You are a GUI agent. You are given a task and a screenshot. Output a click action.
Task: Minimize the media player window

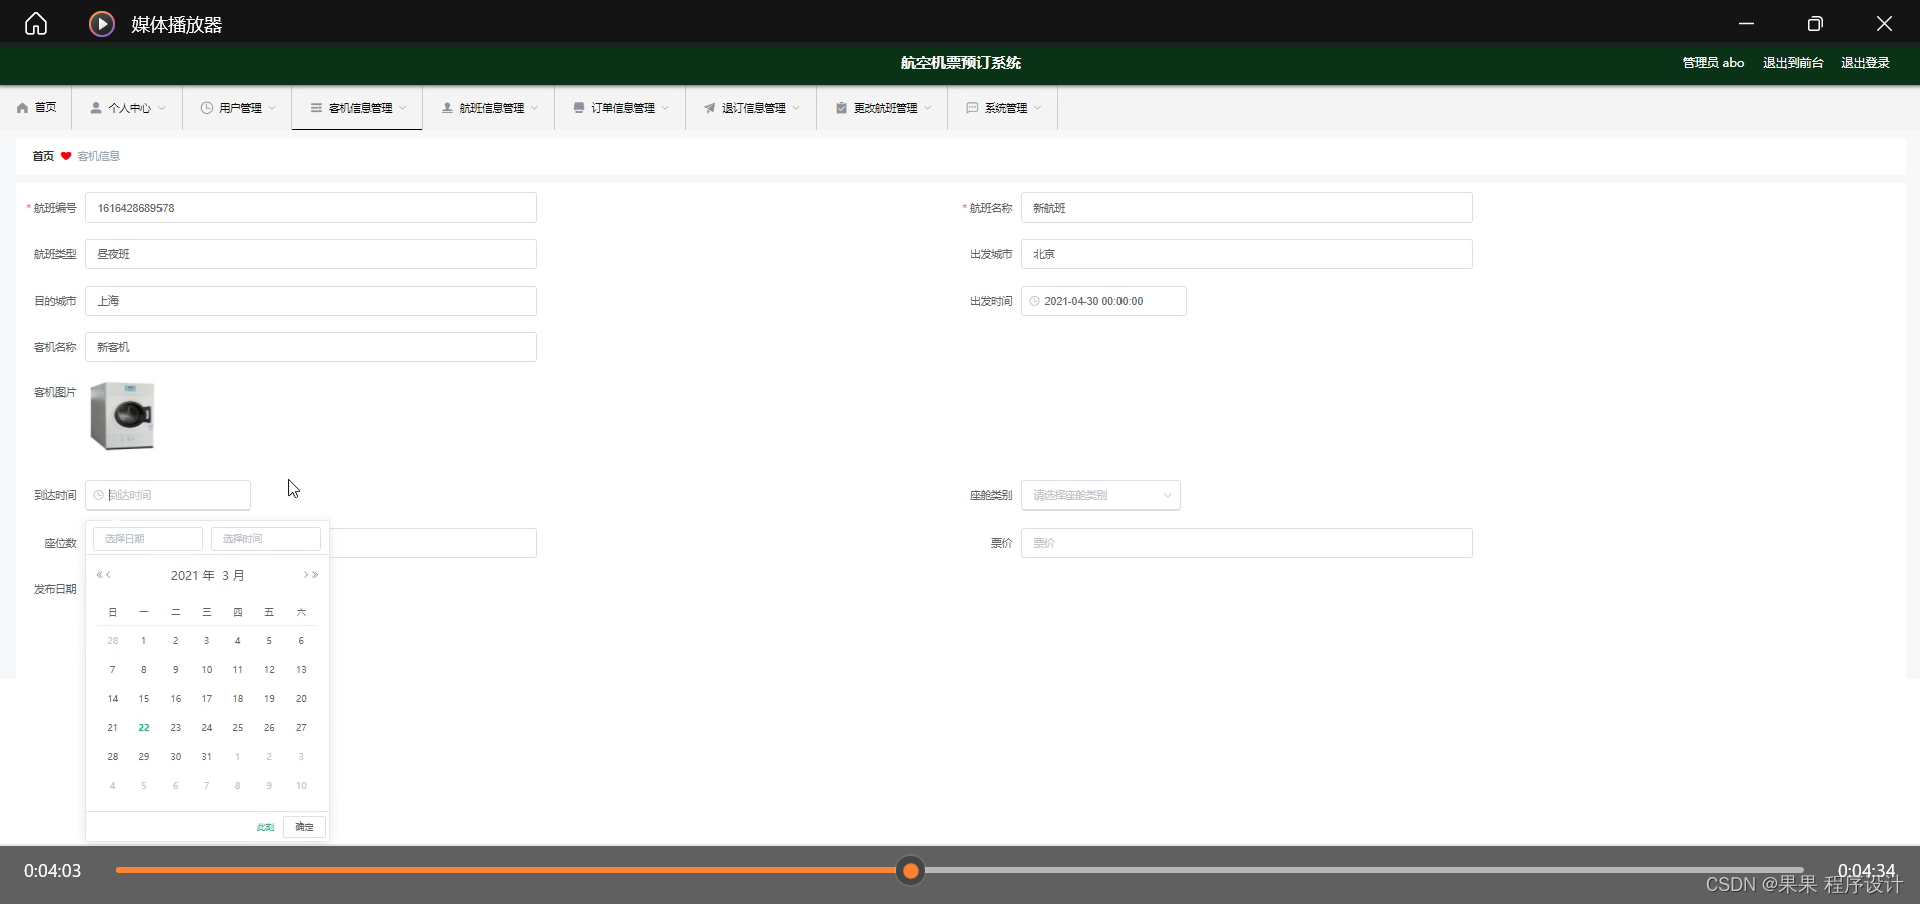1746,24
